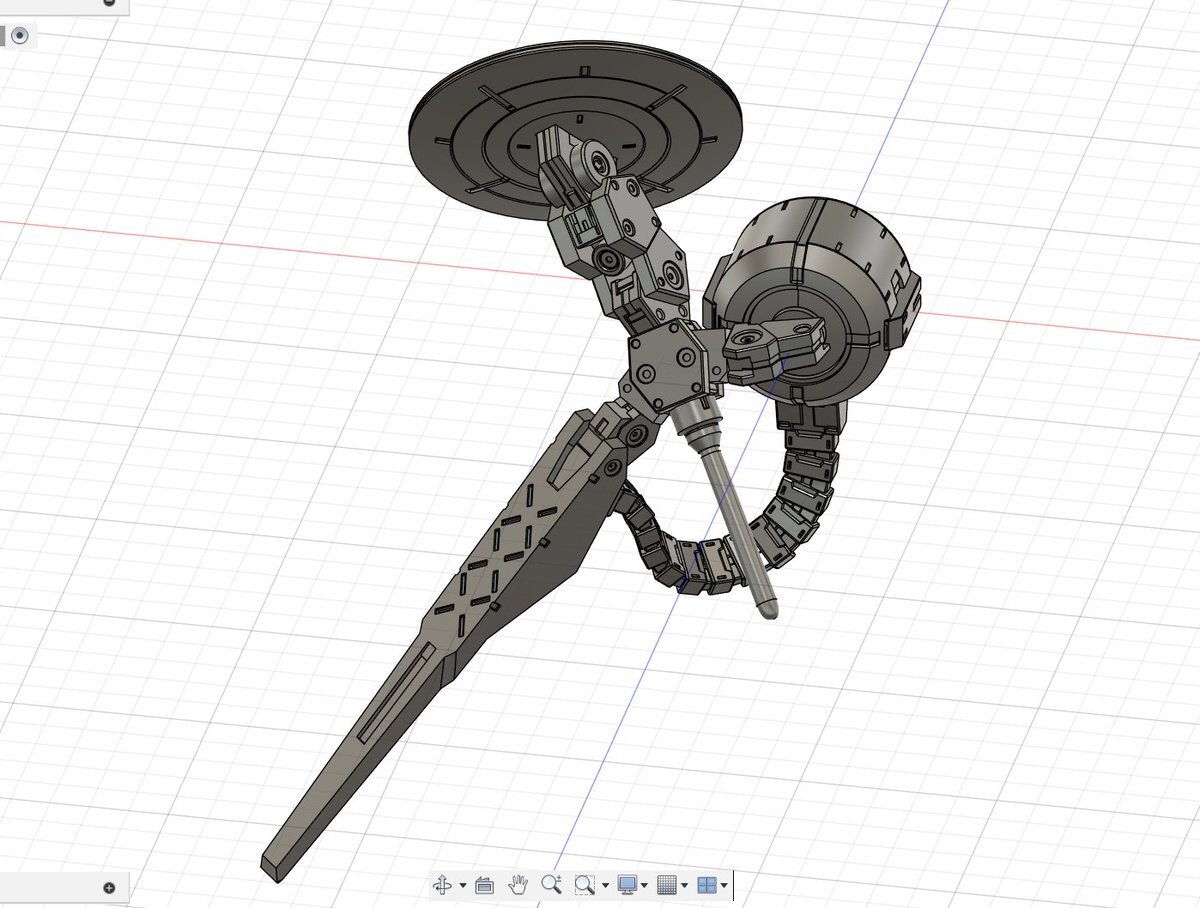Choose the Zoom Window tool
This screenshot has width=1200, height=908.
tap(585, 885)
